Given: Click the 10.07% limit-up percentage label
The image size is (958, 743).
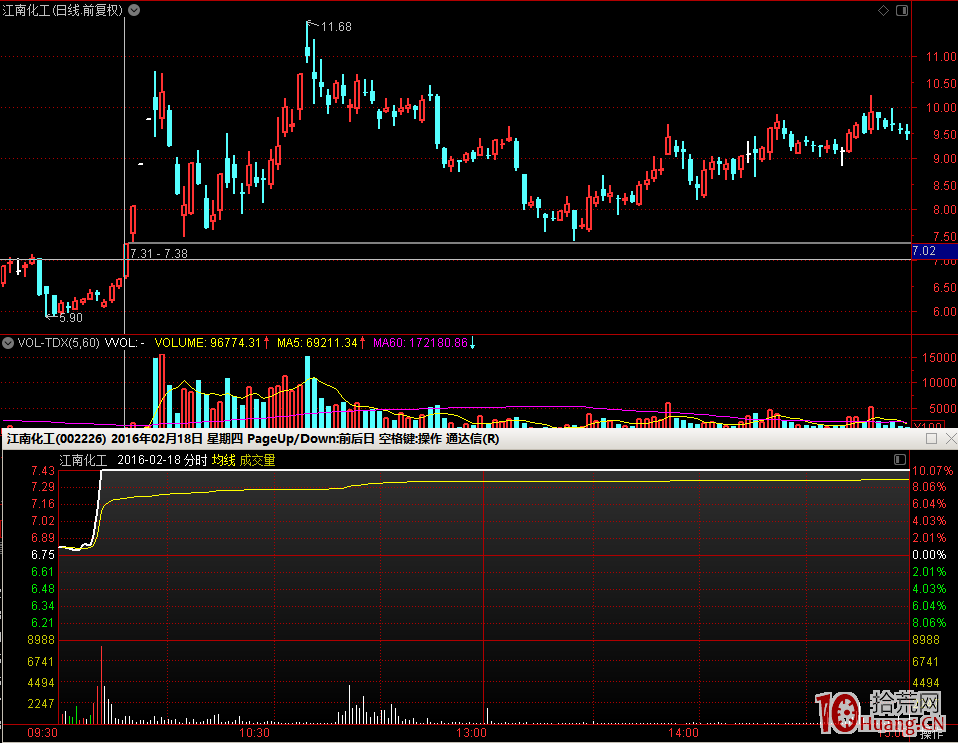Looking at the screenshot, I should [x=932, y=471].
